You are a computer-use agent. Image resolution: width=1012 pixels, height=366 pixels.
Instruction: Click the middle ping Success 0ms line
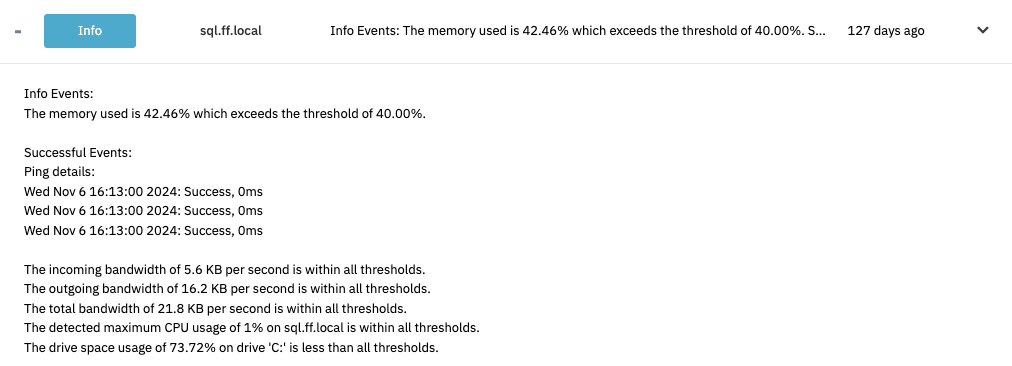143,211
